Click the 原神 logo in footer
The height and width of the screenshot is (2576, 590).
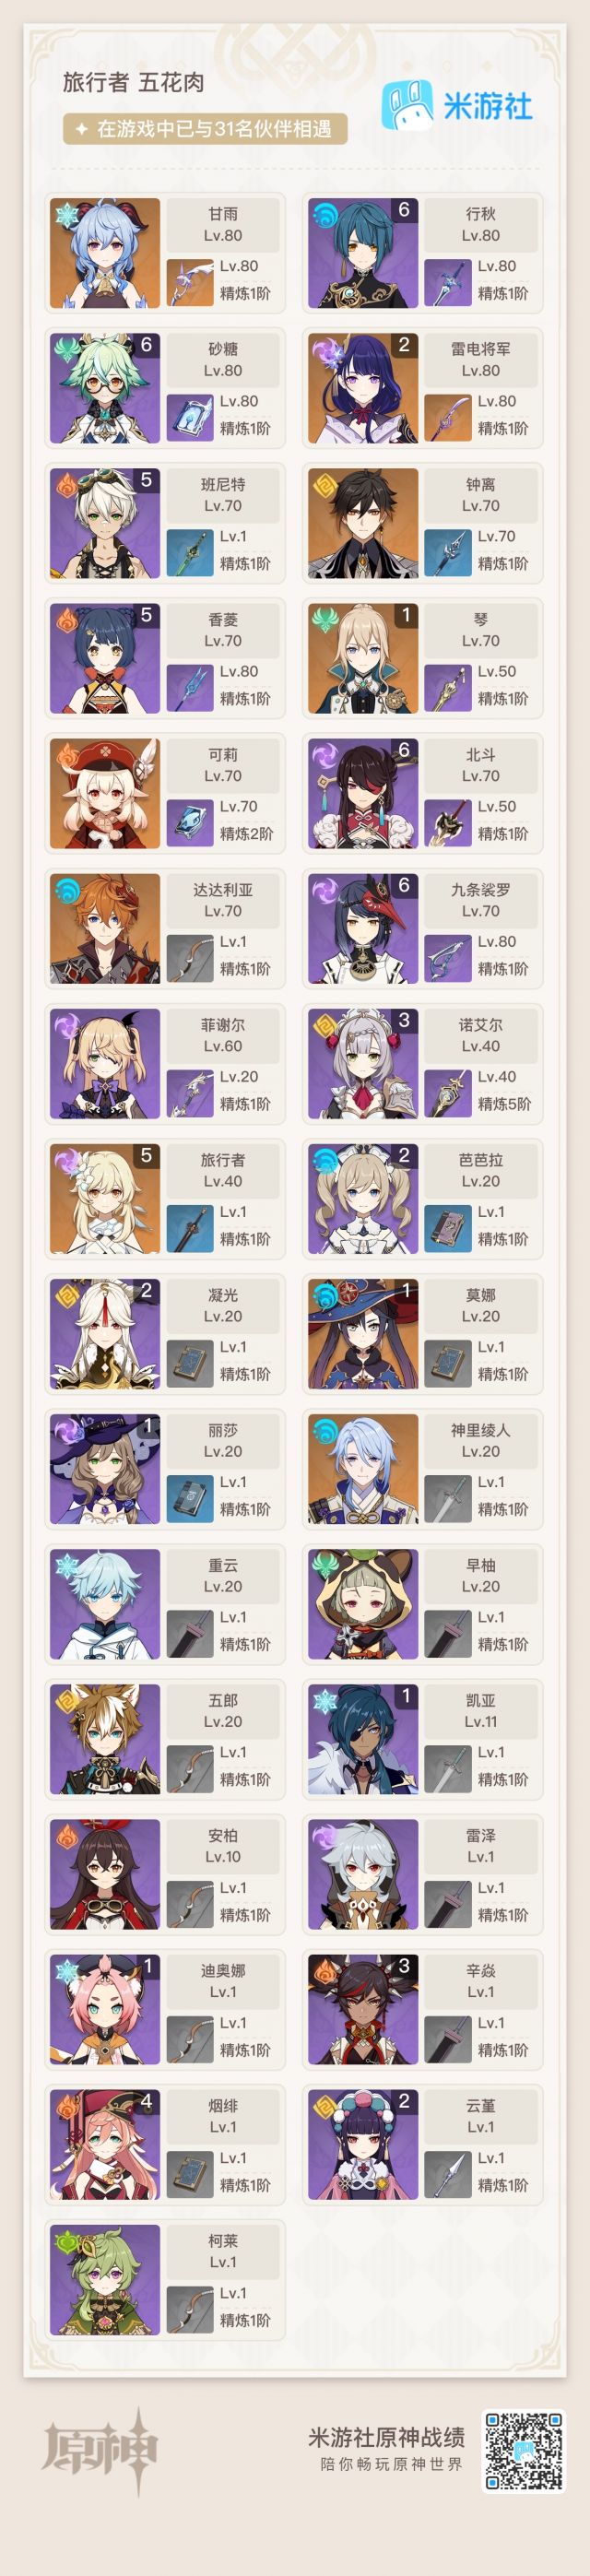tap(100, 2450)
